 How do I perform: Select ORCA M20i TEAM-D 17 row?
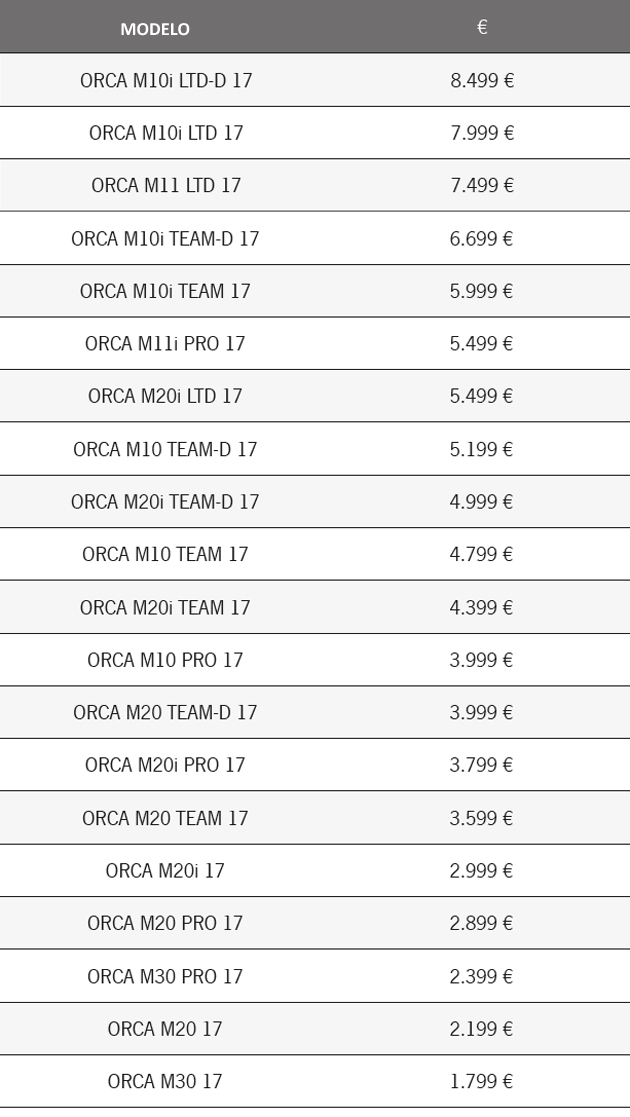pyautogui.click(x=315, y=502)
